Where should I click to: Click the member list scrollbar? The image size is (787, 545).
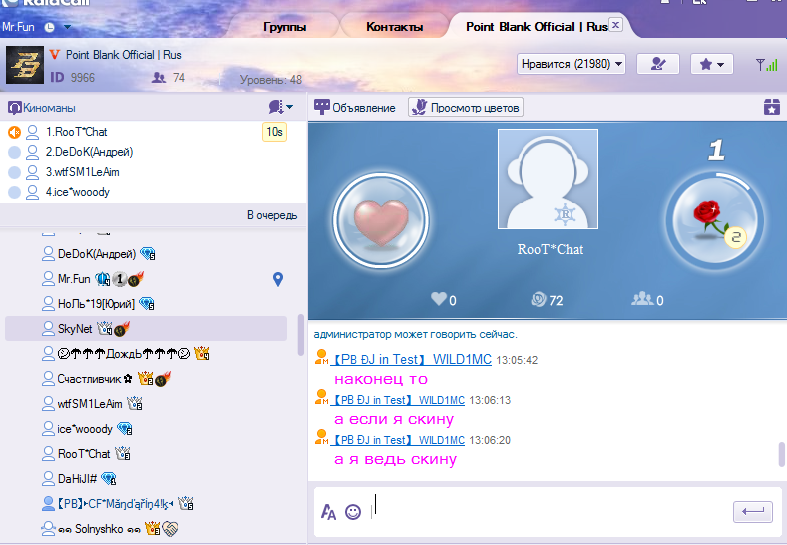[x=301, y=335]
